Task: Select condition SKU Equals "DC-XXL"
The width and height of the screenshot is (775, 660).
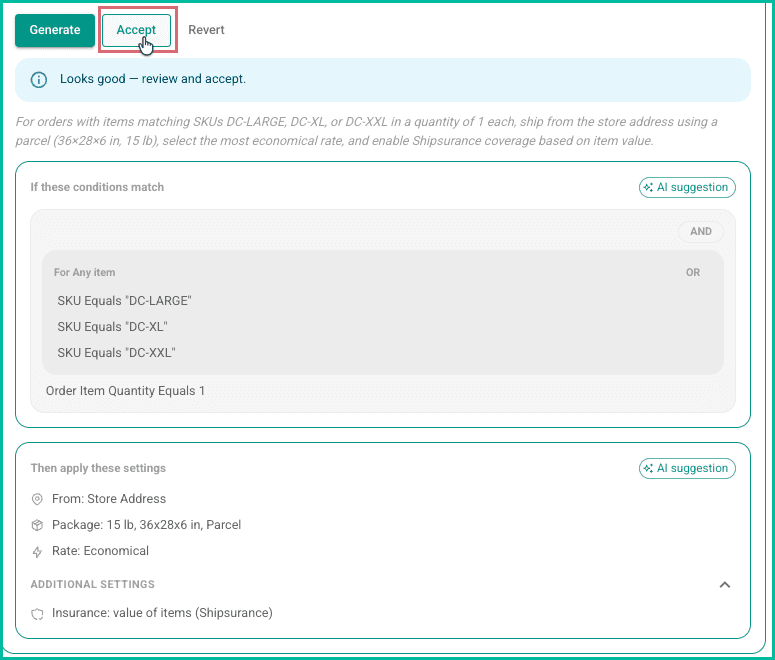Action: tap(116, 353)
